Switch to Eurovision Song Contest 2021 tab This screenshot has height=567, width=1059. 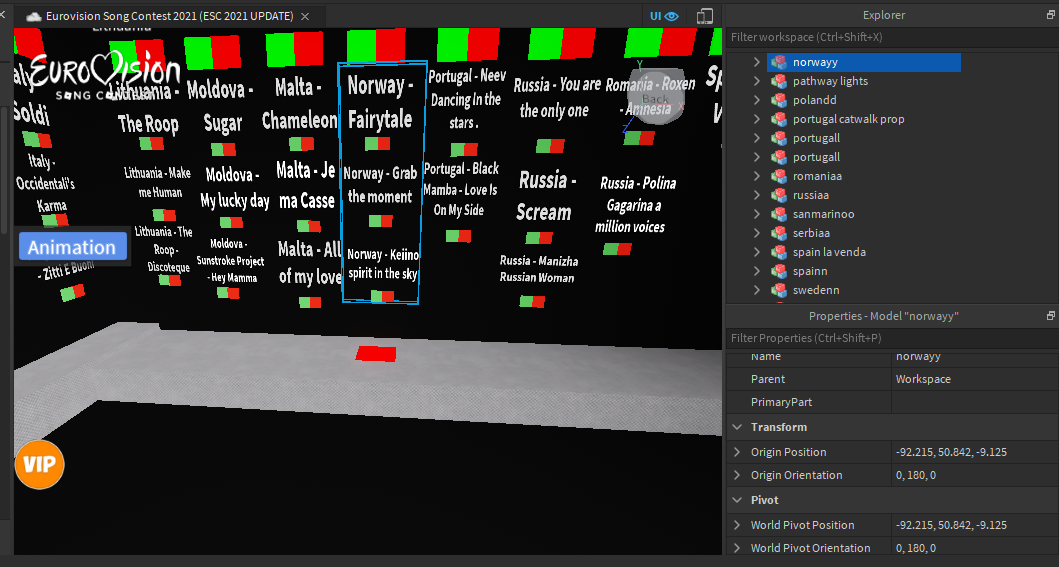pos(170,16)
